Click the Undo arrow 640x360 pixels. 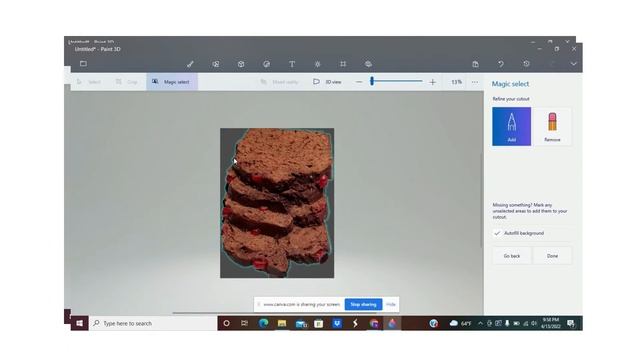[x=501, y=64]
